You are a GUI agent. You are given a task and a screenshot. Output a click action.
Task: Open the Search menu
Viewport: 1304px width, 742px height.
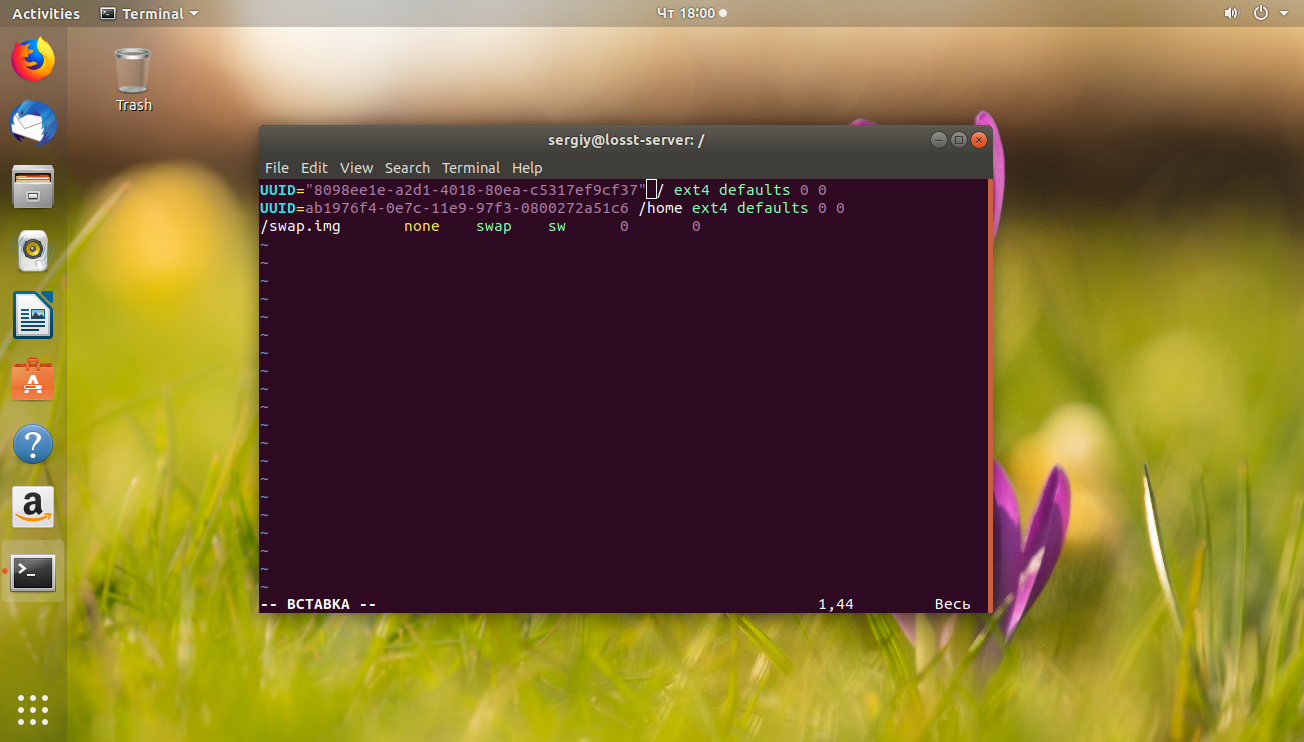pos(407,168)
